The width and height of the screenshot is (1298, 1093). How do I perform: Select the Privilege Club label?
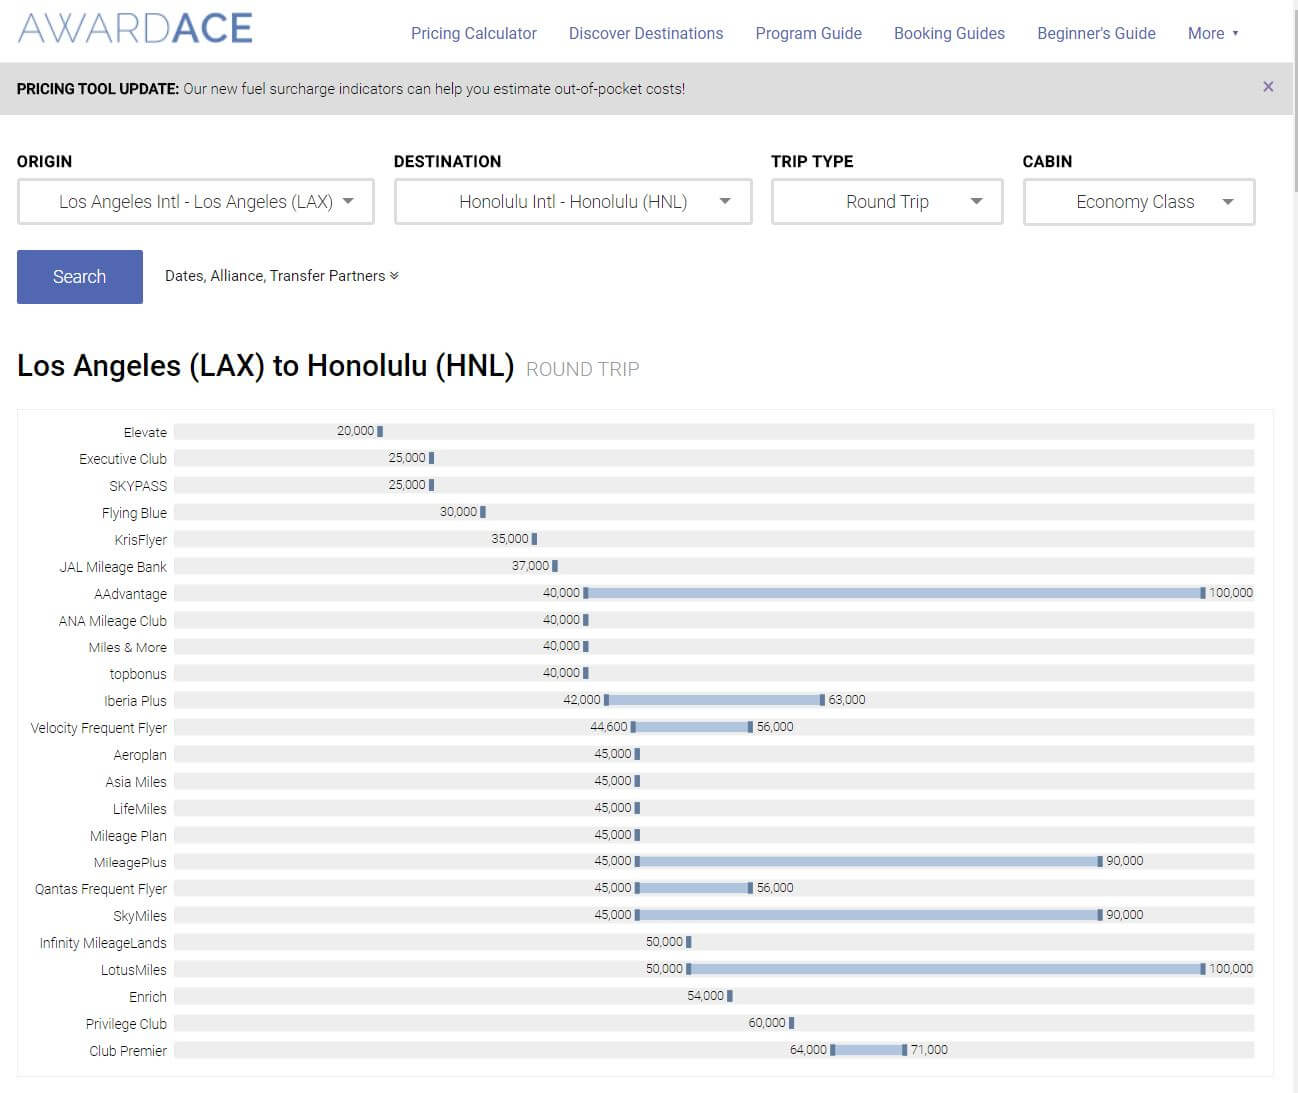click(126, 1025)
